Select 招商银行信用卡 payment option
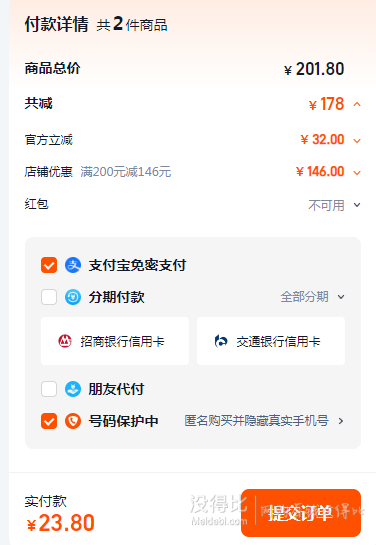Viewport: 376px width, 545px height. [115, 341]
